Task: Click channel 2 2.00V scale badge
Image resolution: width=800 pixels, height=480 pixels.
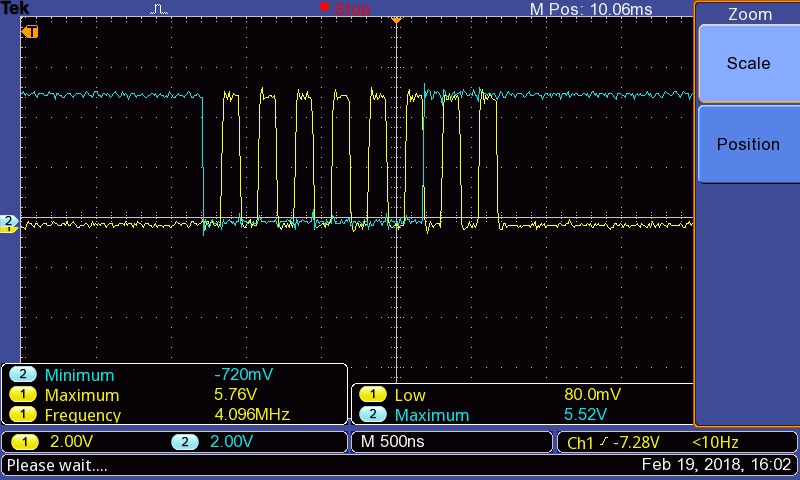Action: tap(185, 442)
